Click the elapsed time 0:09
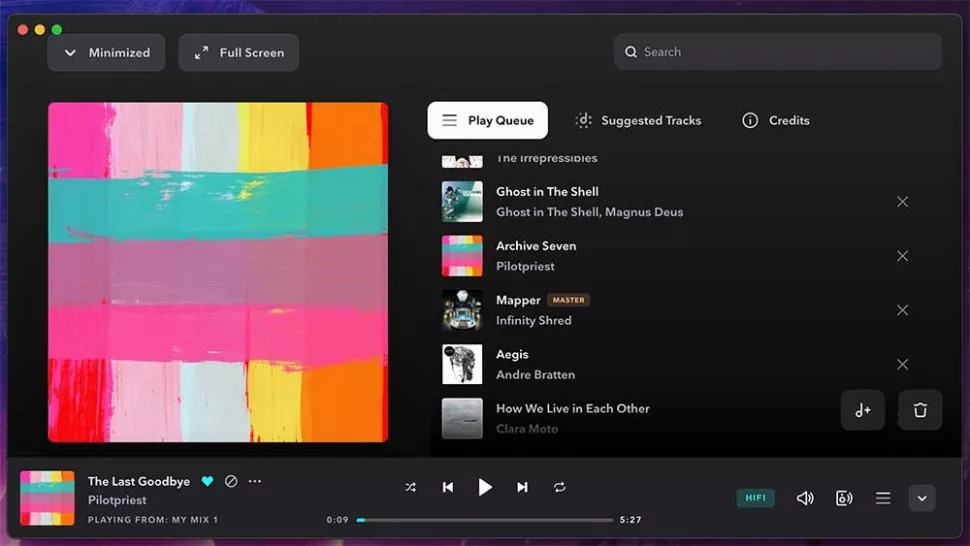 [338, 520]
